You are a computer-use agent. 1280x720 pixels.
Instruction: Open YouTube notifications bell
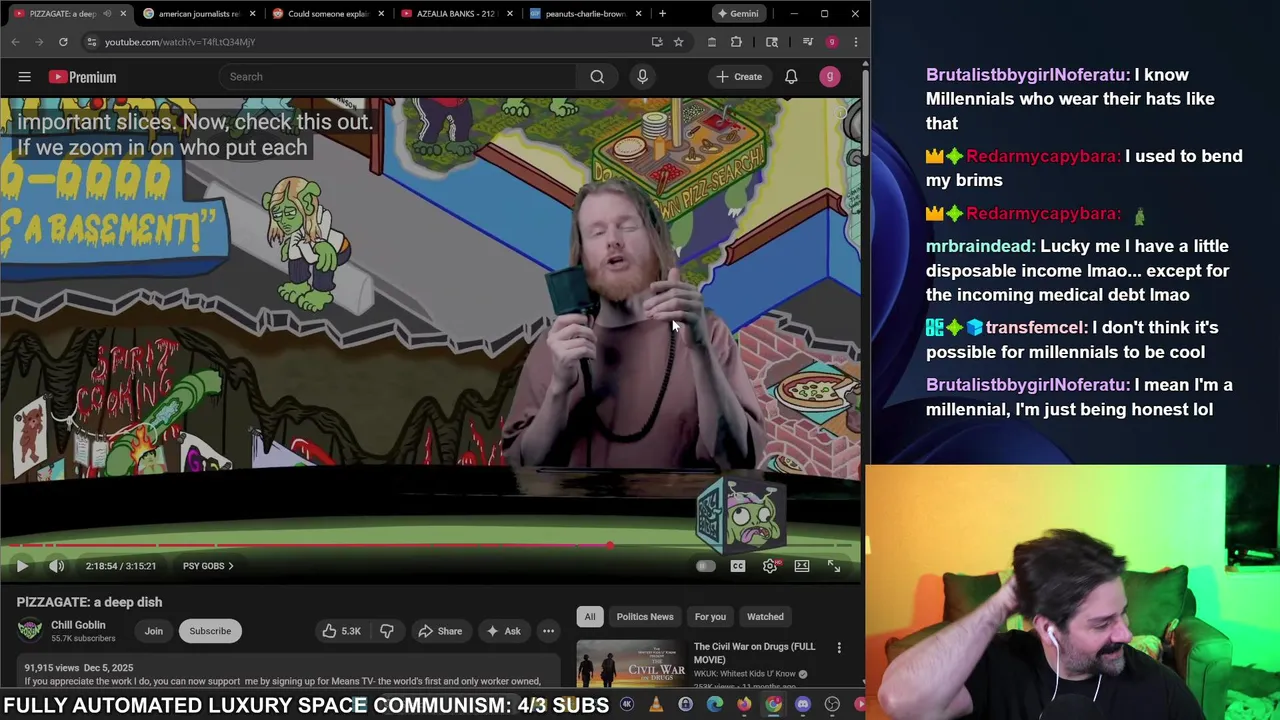(791, 77)
